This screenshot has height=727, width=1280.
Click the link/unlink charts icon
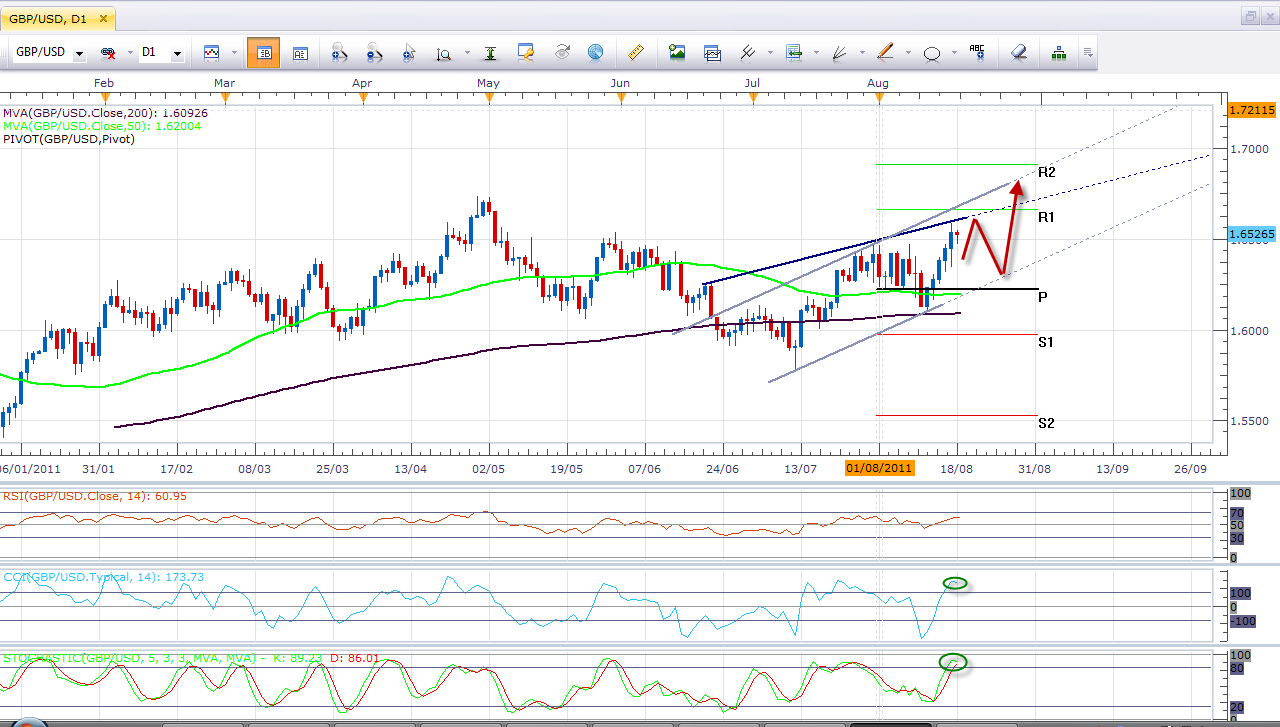pos(107,53)
